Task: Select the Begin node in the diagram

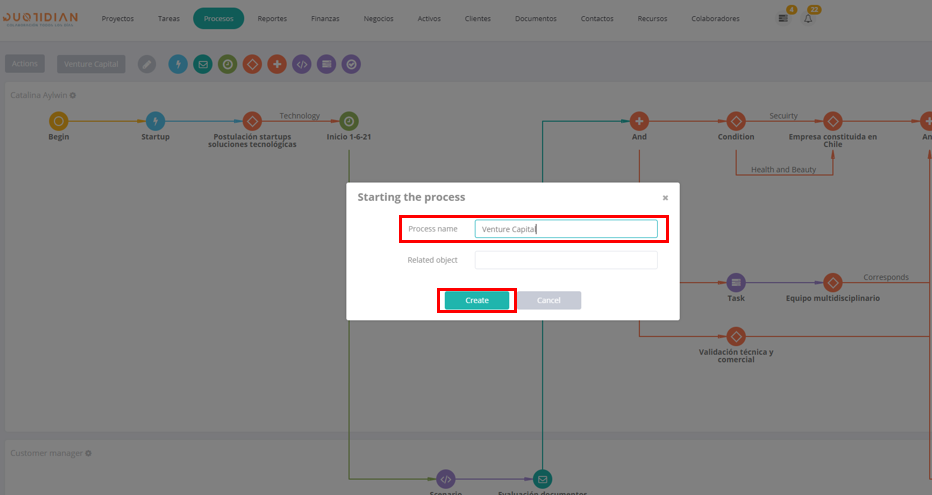Action: [59, 121]
